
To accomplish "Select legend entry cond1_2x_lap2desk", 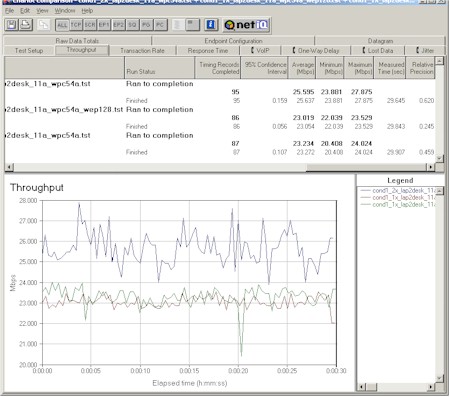I will coord(398,190).
